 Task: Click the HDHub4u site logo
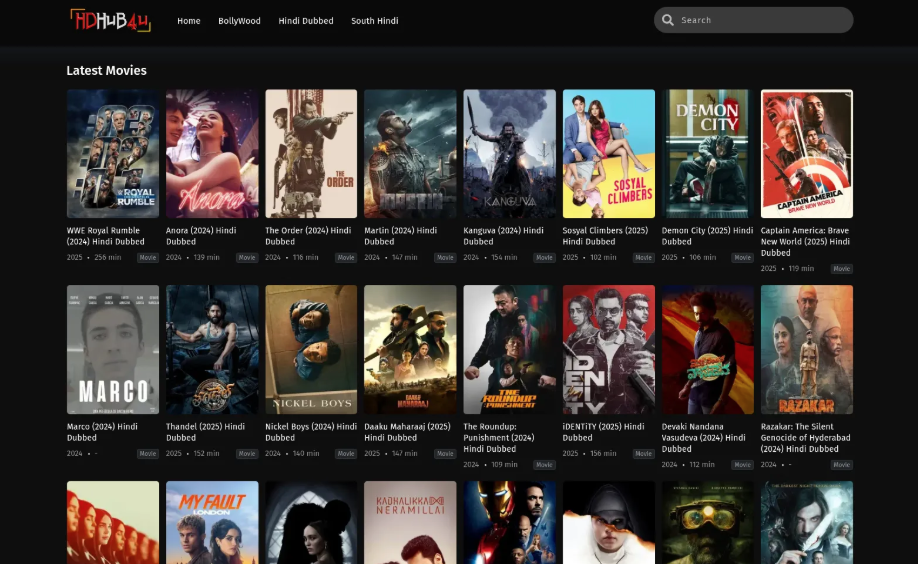[x=111, y=20]
